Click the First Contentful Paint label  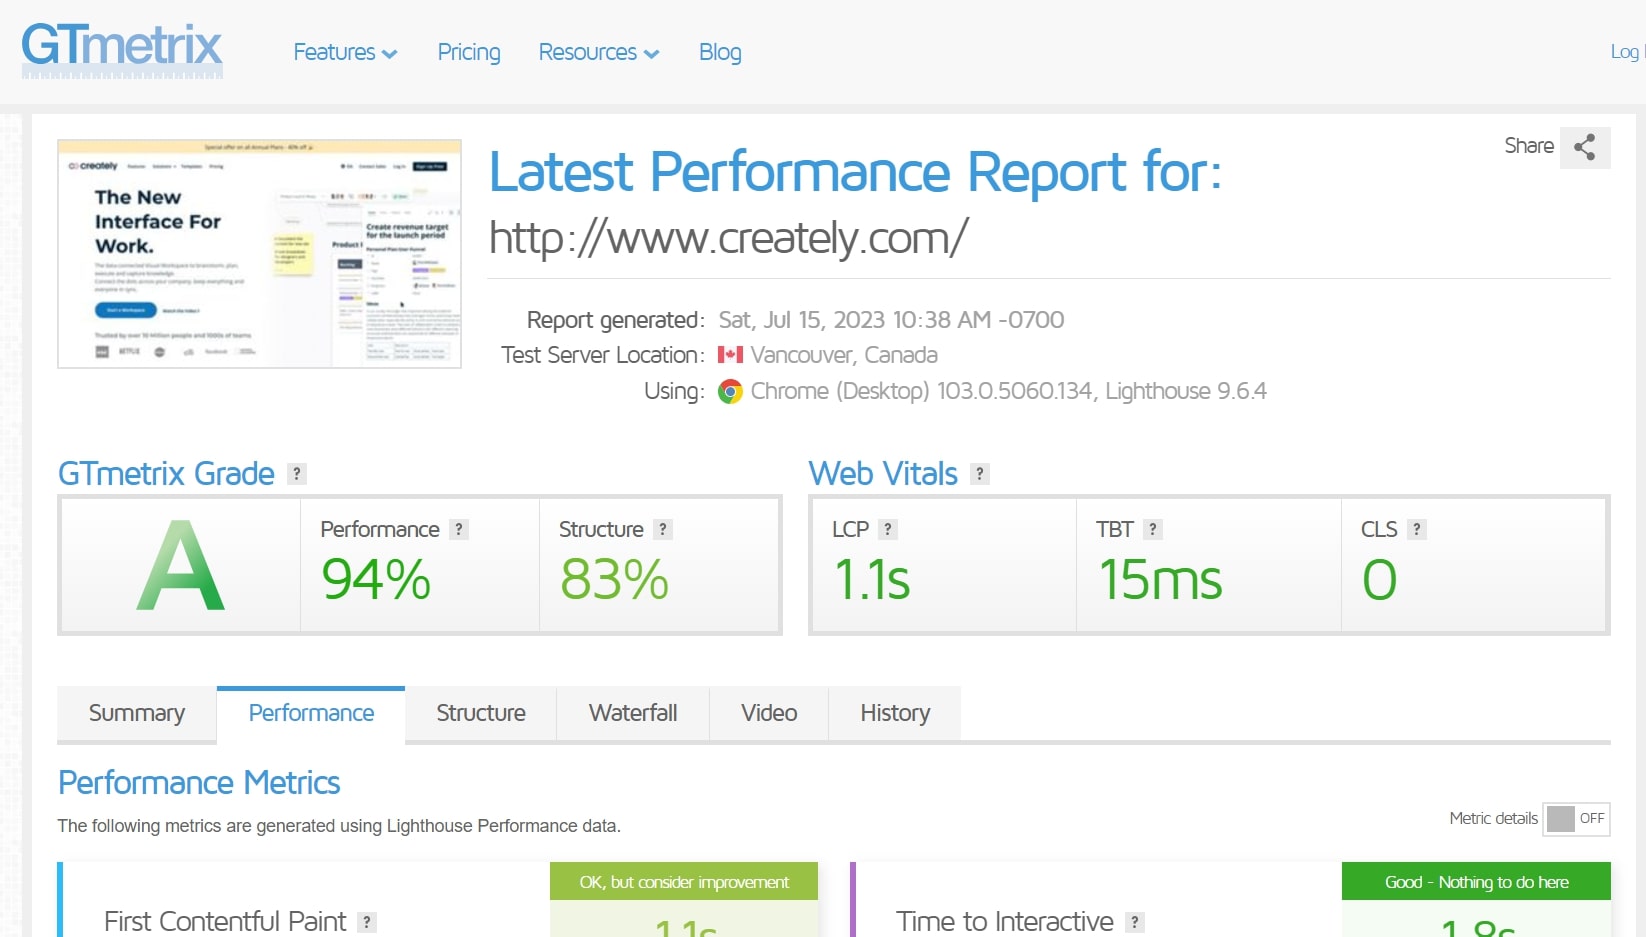coord(225,921)
